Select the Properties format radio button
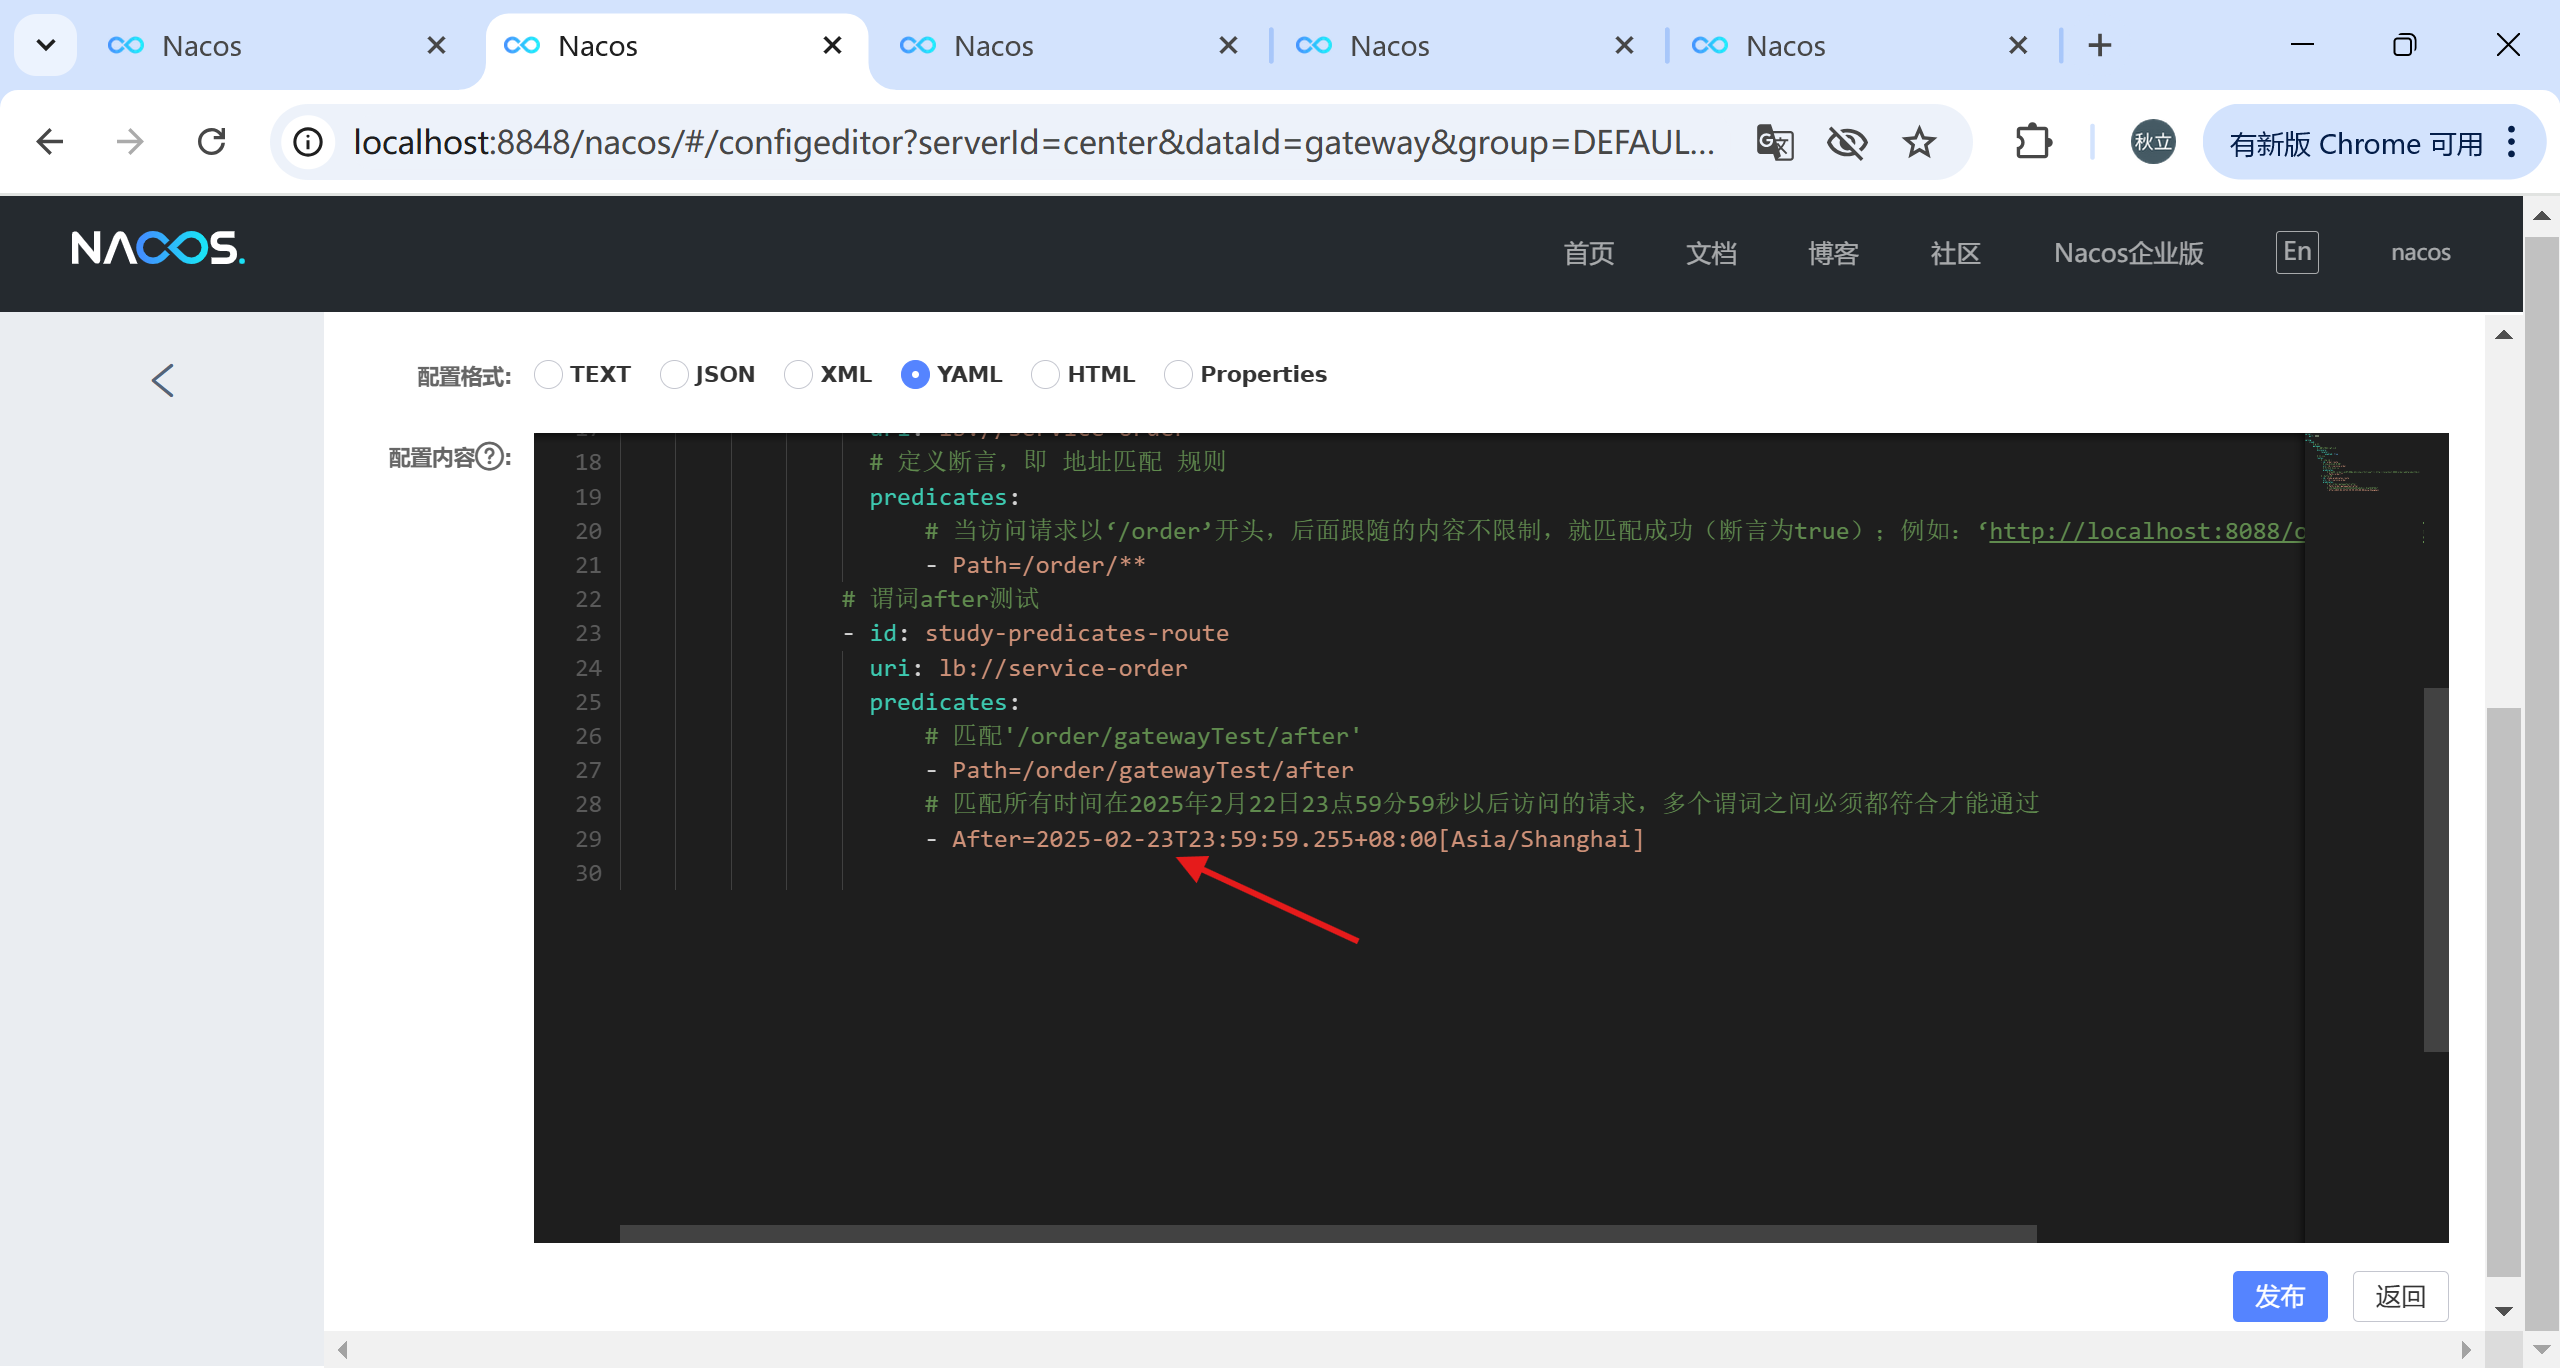Viewport: 2560px width, 1368px height. (x=1179, y=374)
